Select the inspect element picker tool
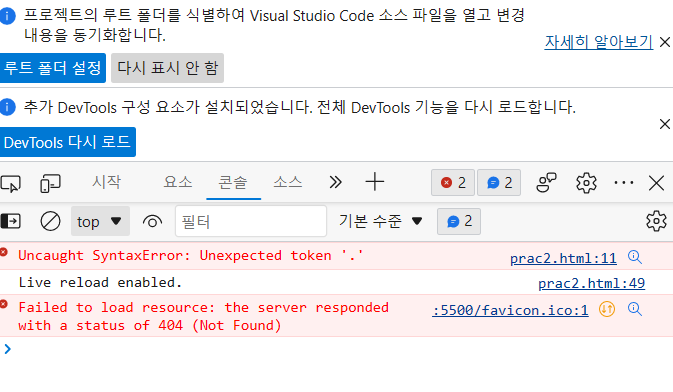The height and width of the screenshot is (392, 673). [11, 183]
